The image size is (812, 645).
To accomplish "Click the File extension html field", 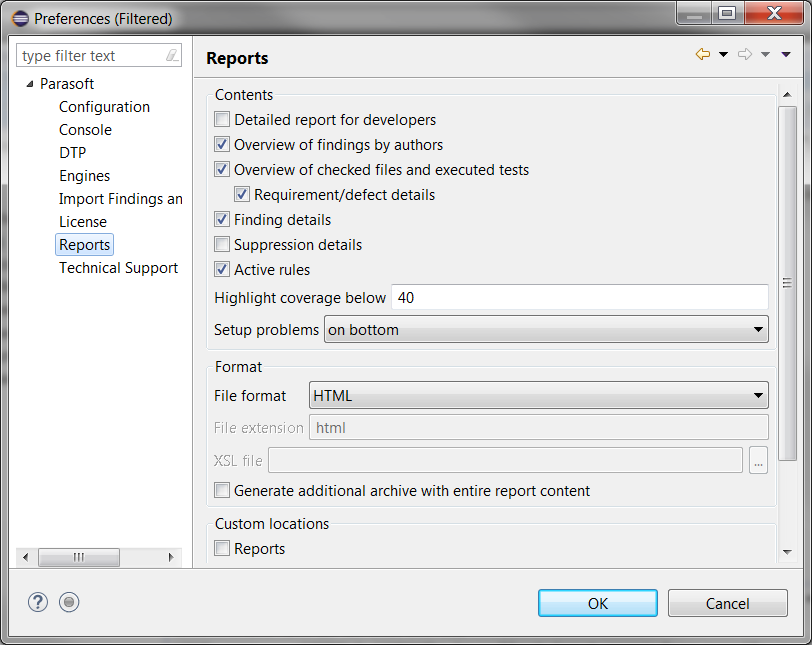I will click(x=539, y=428).
